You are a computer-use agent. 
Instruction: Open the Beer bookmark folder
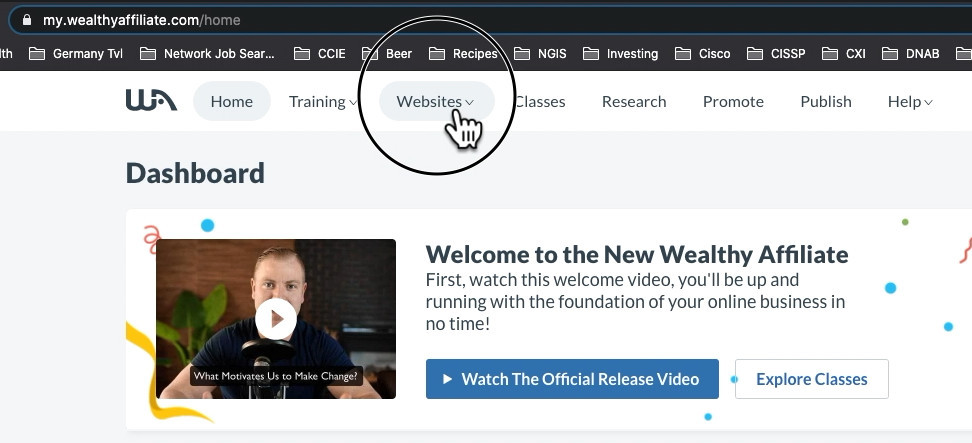[x=387, y=54]
